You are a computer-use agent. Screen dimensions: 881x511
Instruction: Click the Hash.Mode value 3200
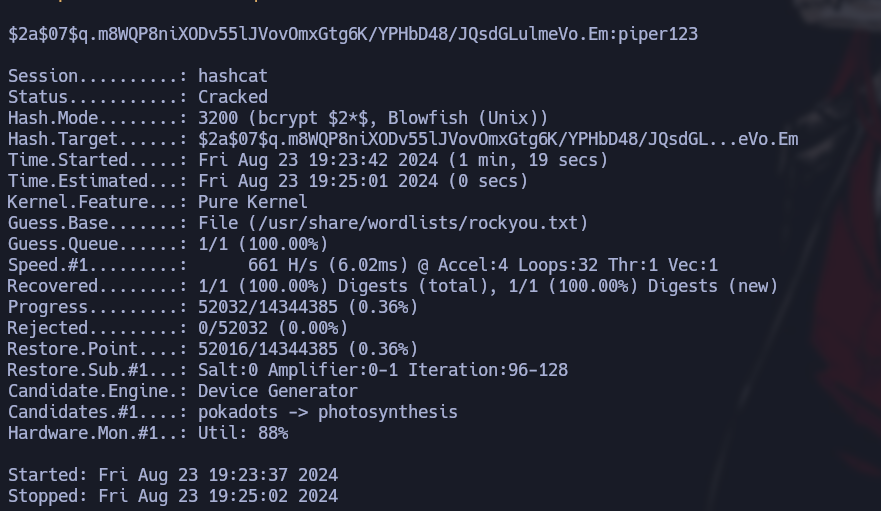click(218, 118)
